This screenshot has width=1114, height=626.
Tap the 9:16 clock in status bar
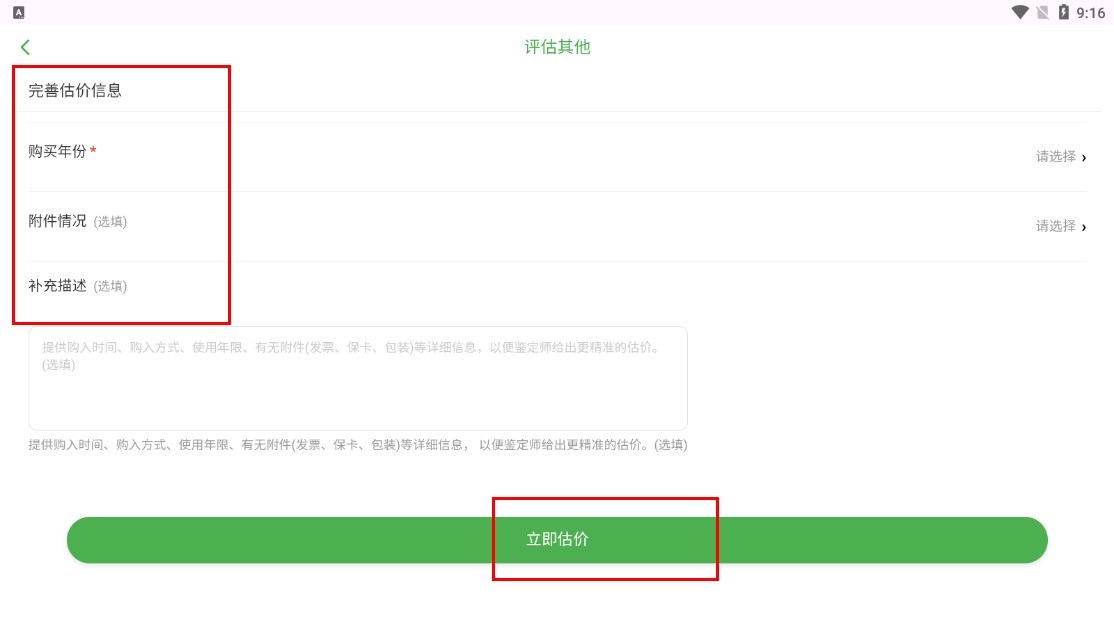point(1090,13)
